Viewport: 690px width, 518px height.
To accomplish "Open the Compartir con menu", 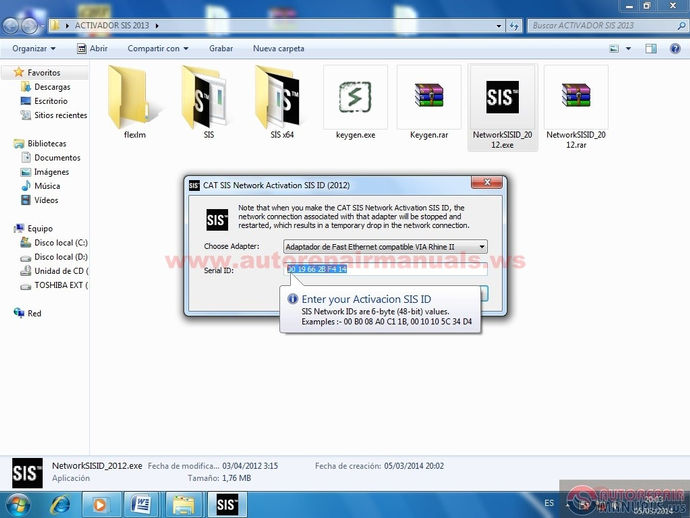I will click(x=158, y=48).
